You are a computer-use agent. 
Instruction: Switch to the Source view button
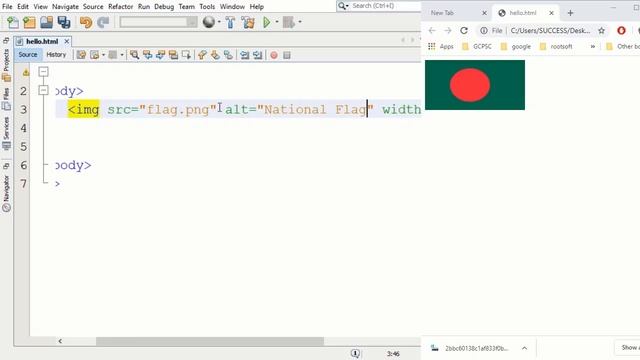[28, 55]
